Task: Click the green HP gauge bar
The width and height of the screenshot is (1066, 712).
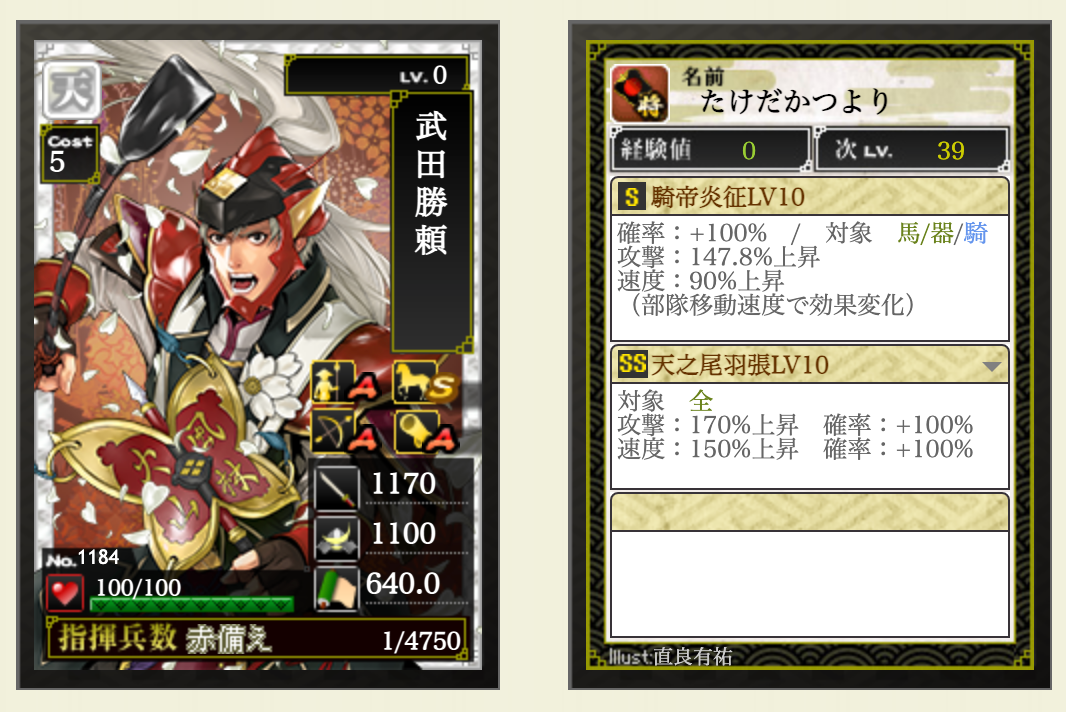Action: point(192,604)
